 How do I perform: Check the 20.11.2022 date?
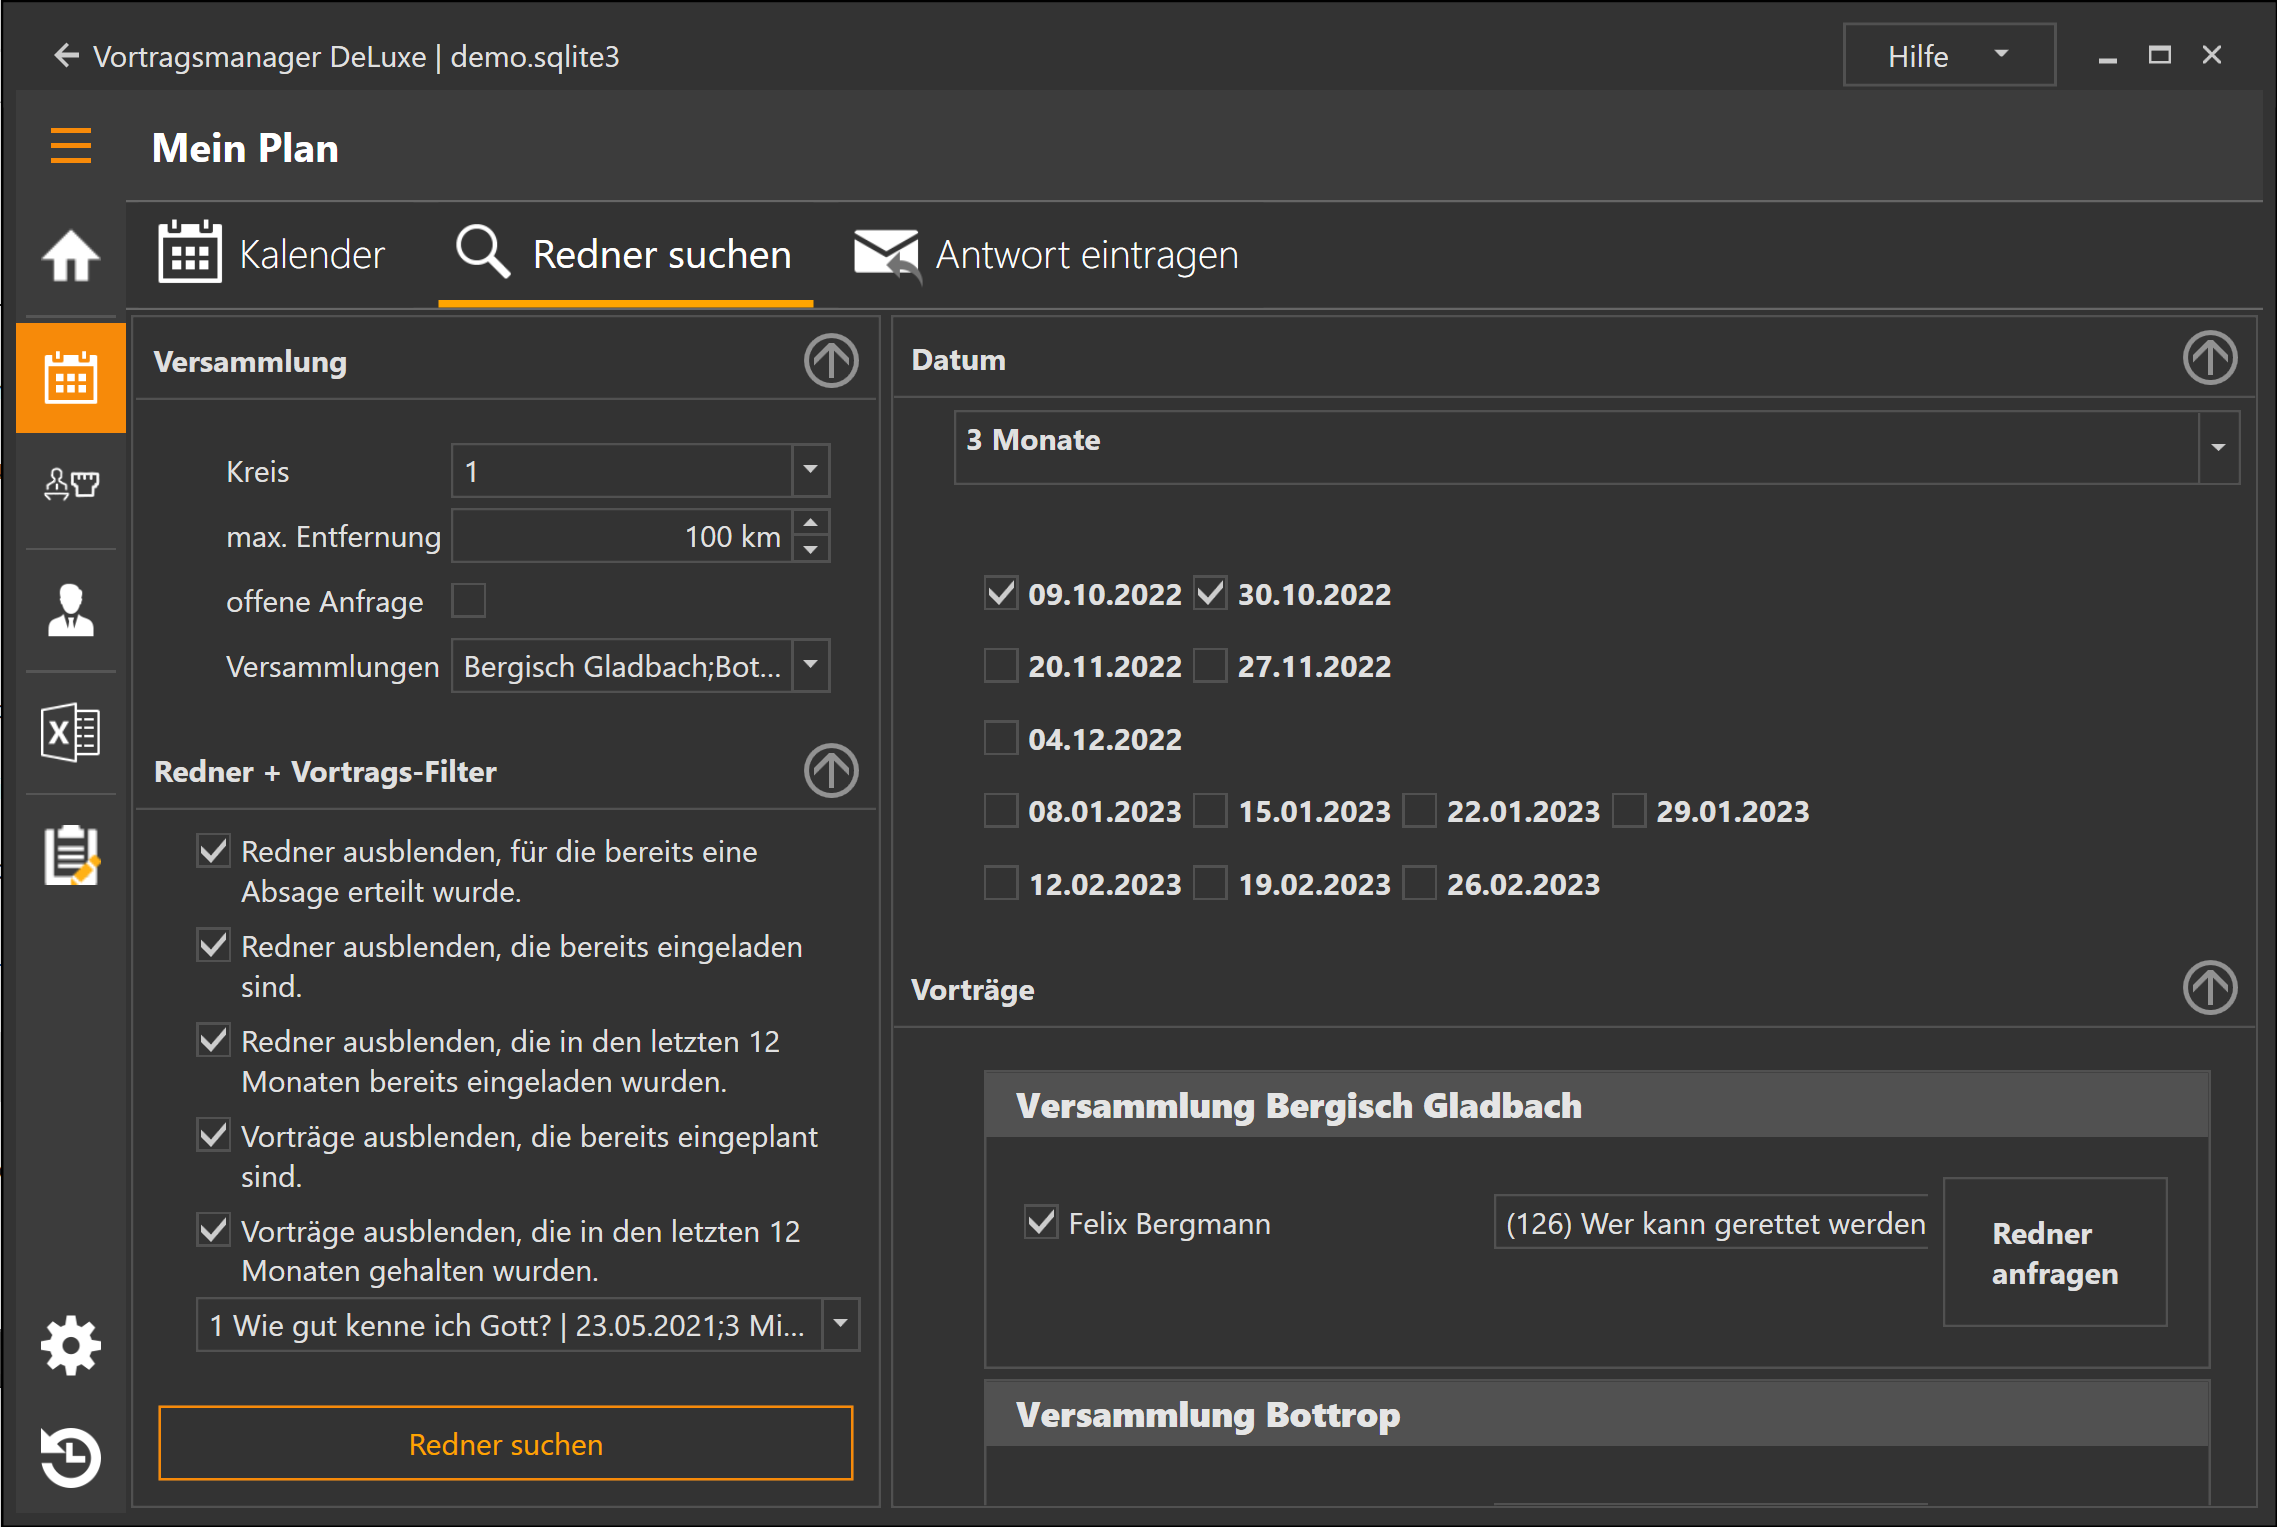pyautogui.click(x=1001, y=665)
